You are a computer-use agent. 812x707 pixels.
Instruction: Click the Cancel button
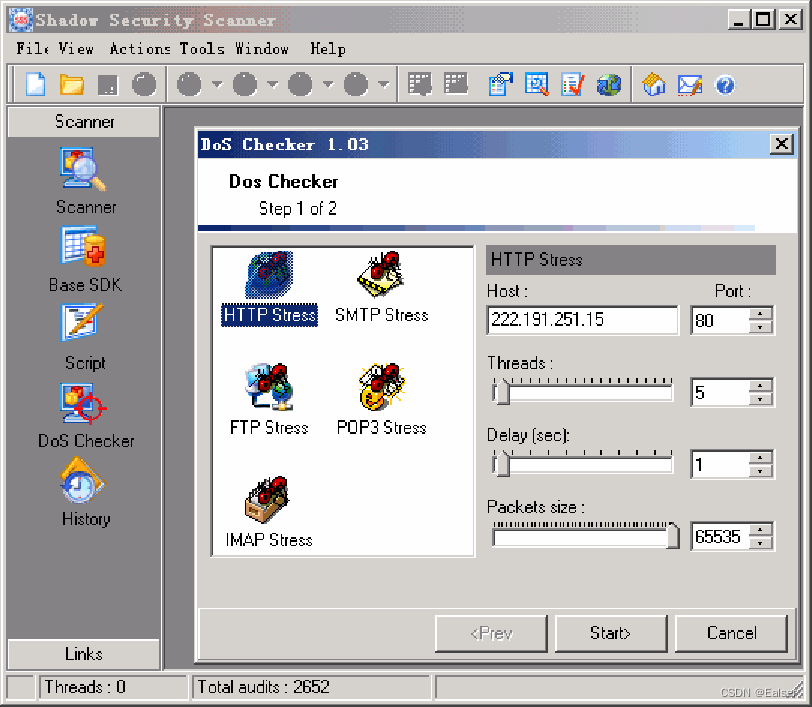coord(731,633)
